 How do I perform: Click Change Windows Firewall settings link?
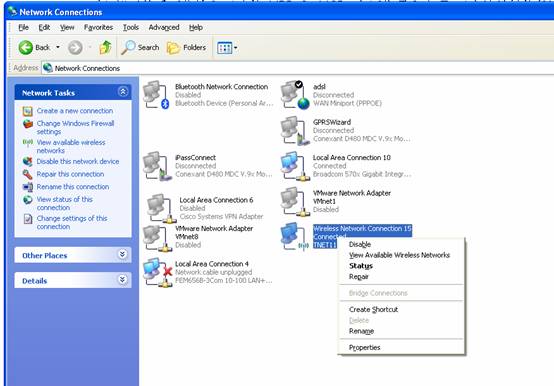pyautogui.click(x=75, y=127)
